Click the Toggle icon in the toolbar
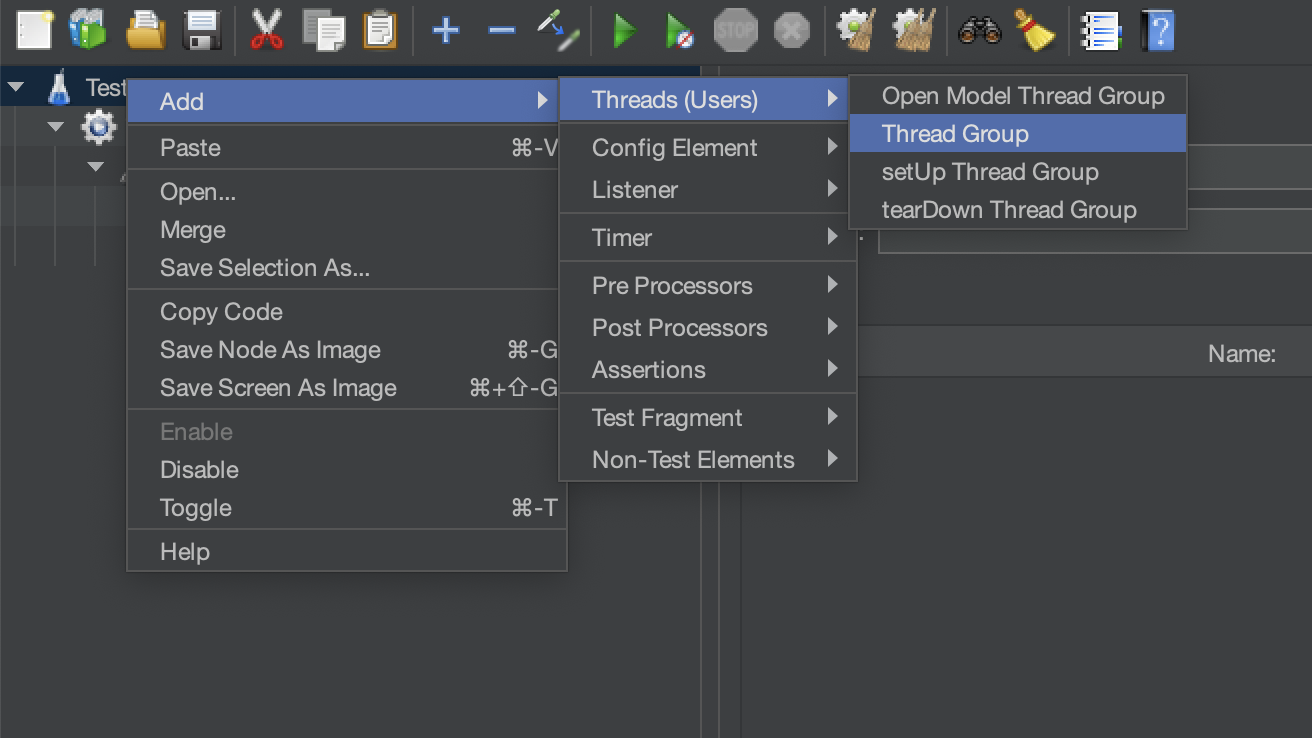The height and width of the screenshot is (738, 1312). [x=558, y=30]
